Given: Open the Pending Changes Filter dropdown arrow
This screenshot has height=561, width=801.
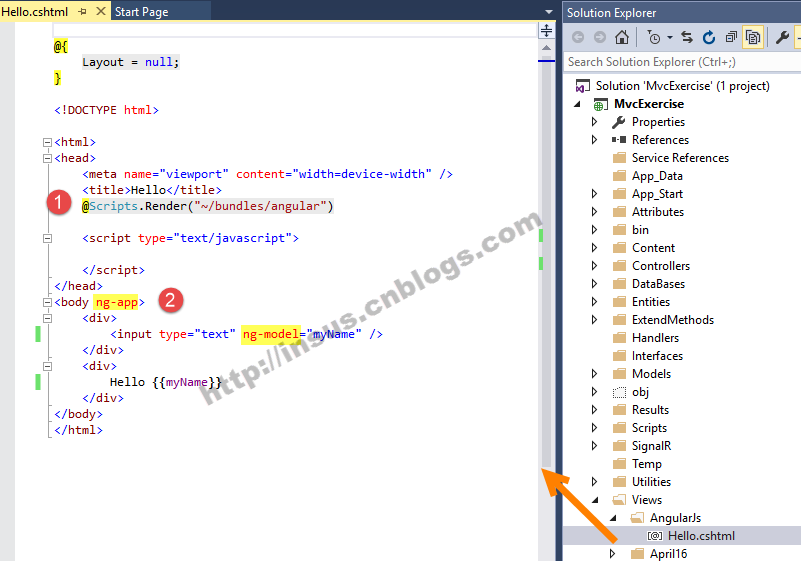Looking at the screenshot, I should click(x=670, y=37).
